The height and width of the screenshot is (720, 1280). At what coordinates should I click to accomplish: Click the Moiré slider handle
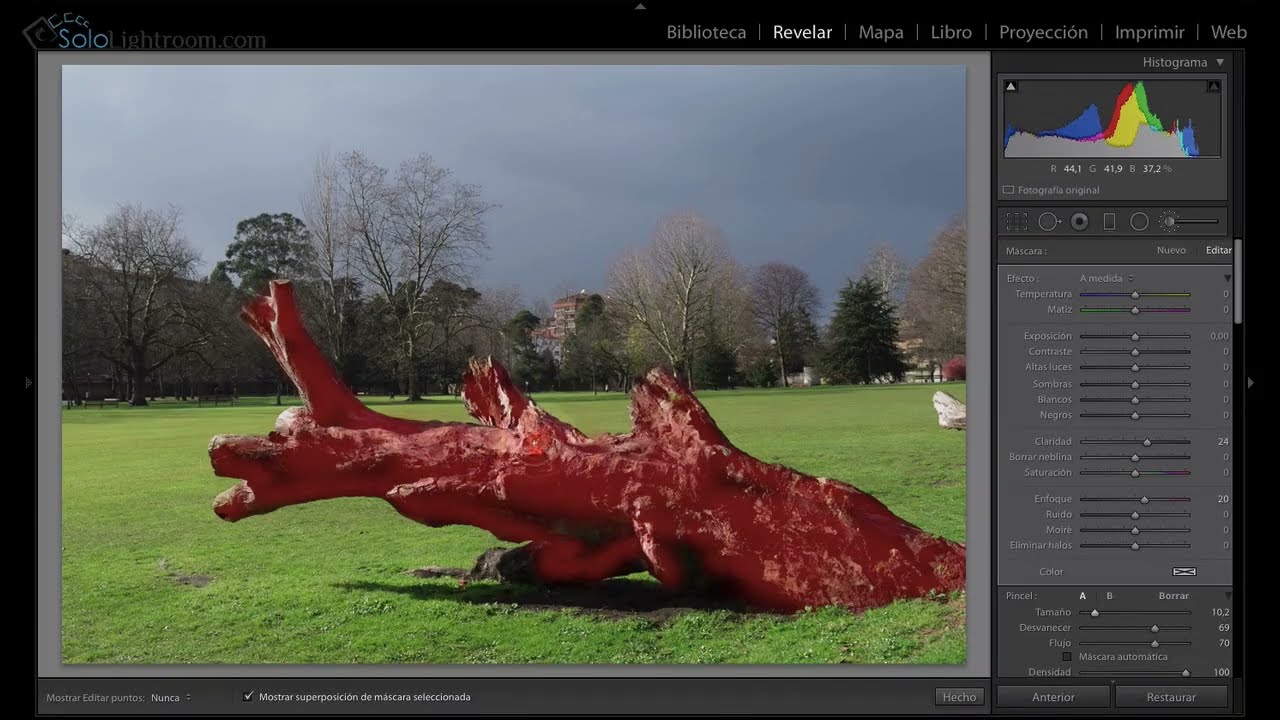1135,530
